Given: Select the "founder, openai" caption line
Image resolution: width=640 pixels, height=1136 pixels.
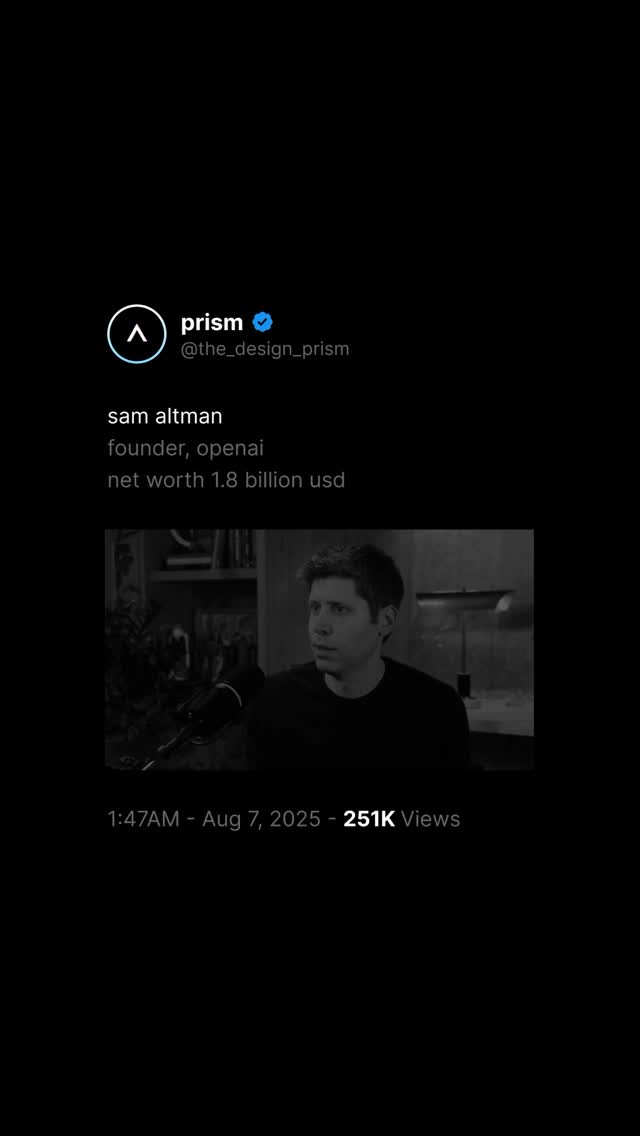Looking at the screenshot, I should [186, 448].
